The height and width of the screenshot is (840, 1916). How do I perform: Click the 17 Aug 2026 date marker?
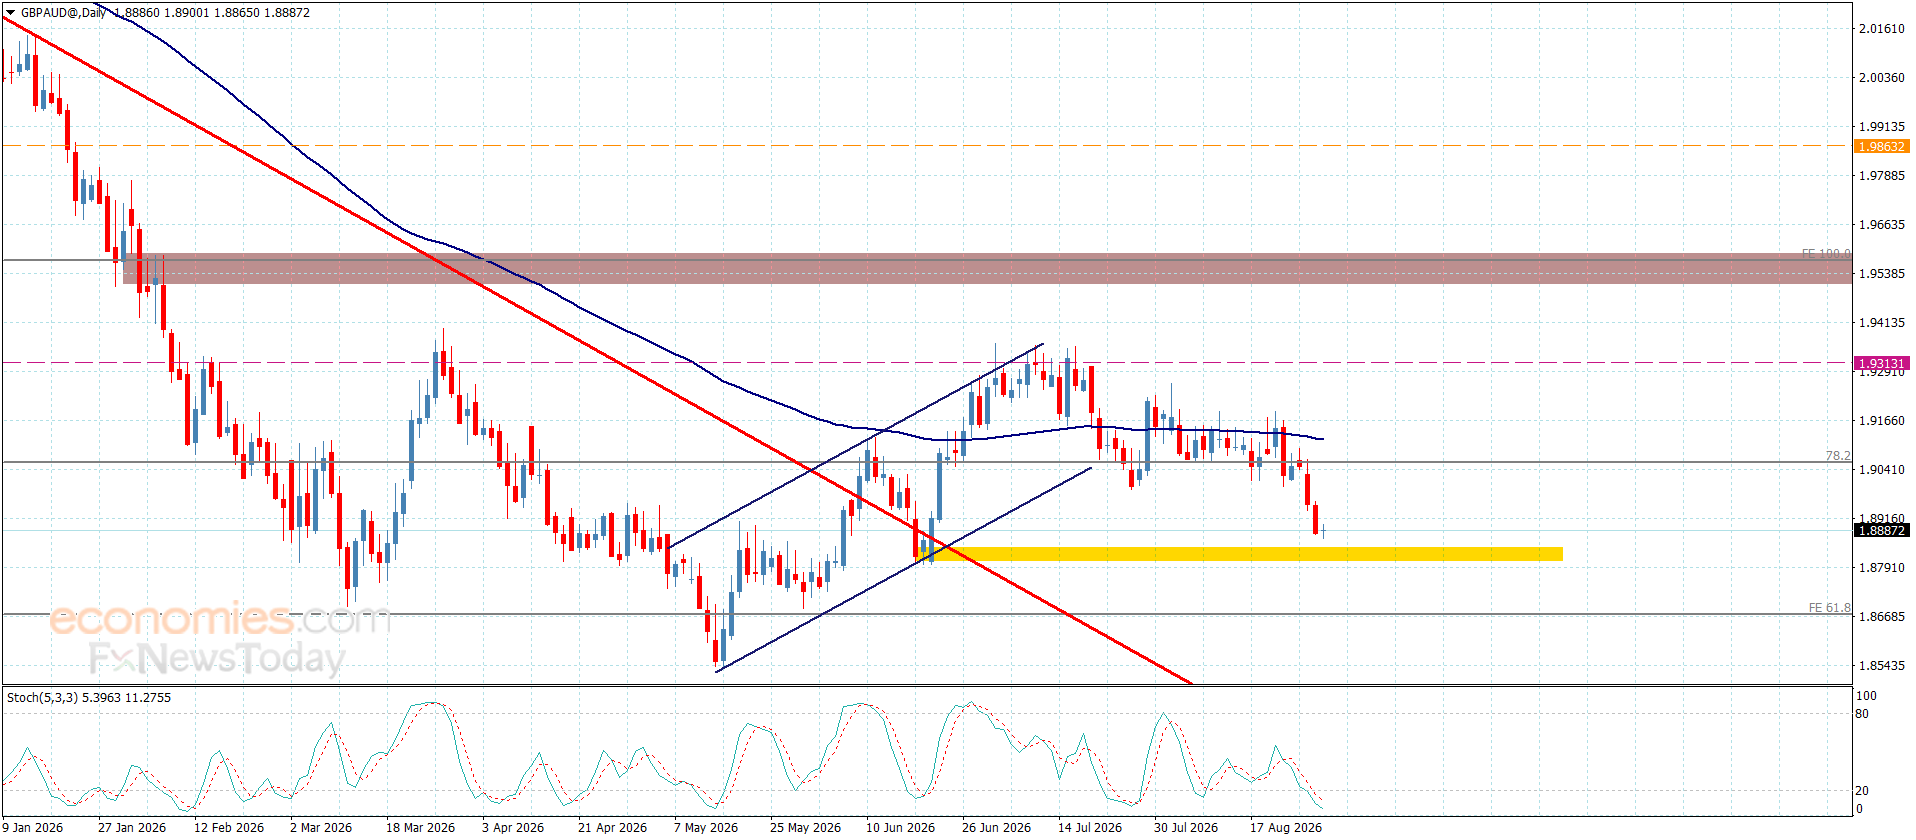[x=1286, y=827]
